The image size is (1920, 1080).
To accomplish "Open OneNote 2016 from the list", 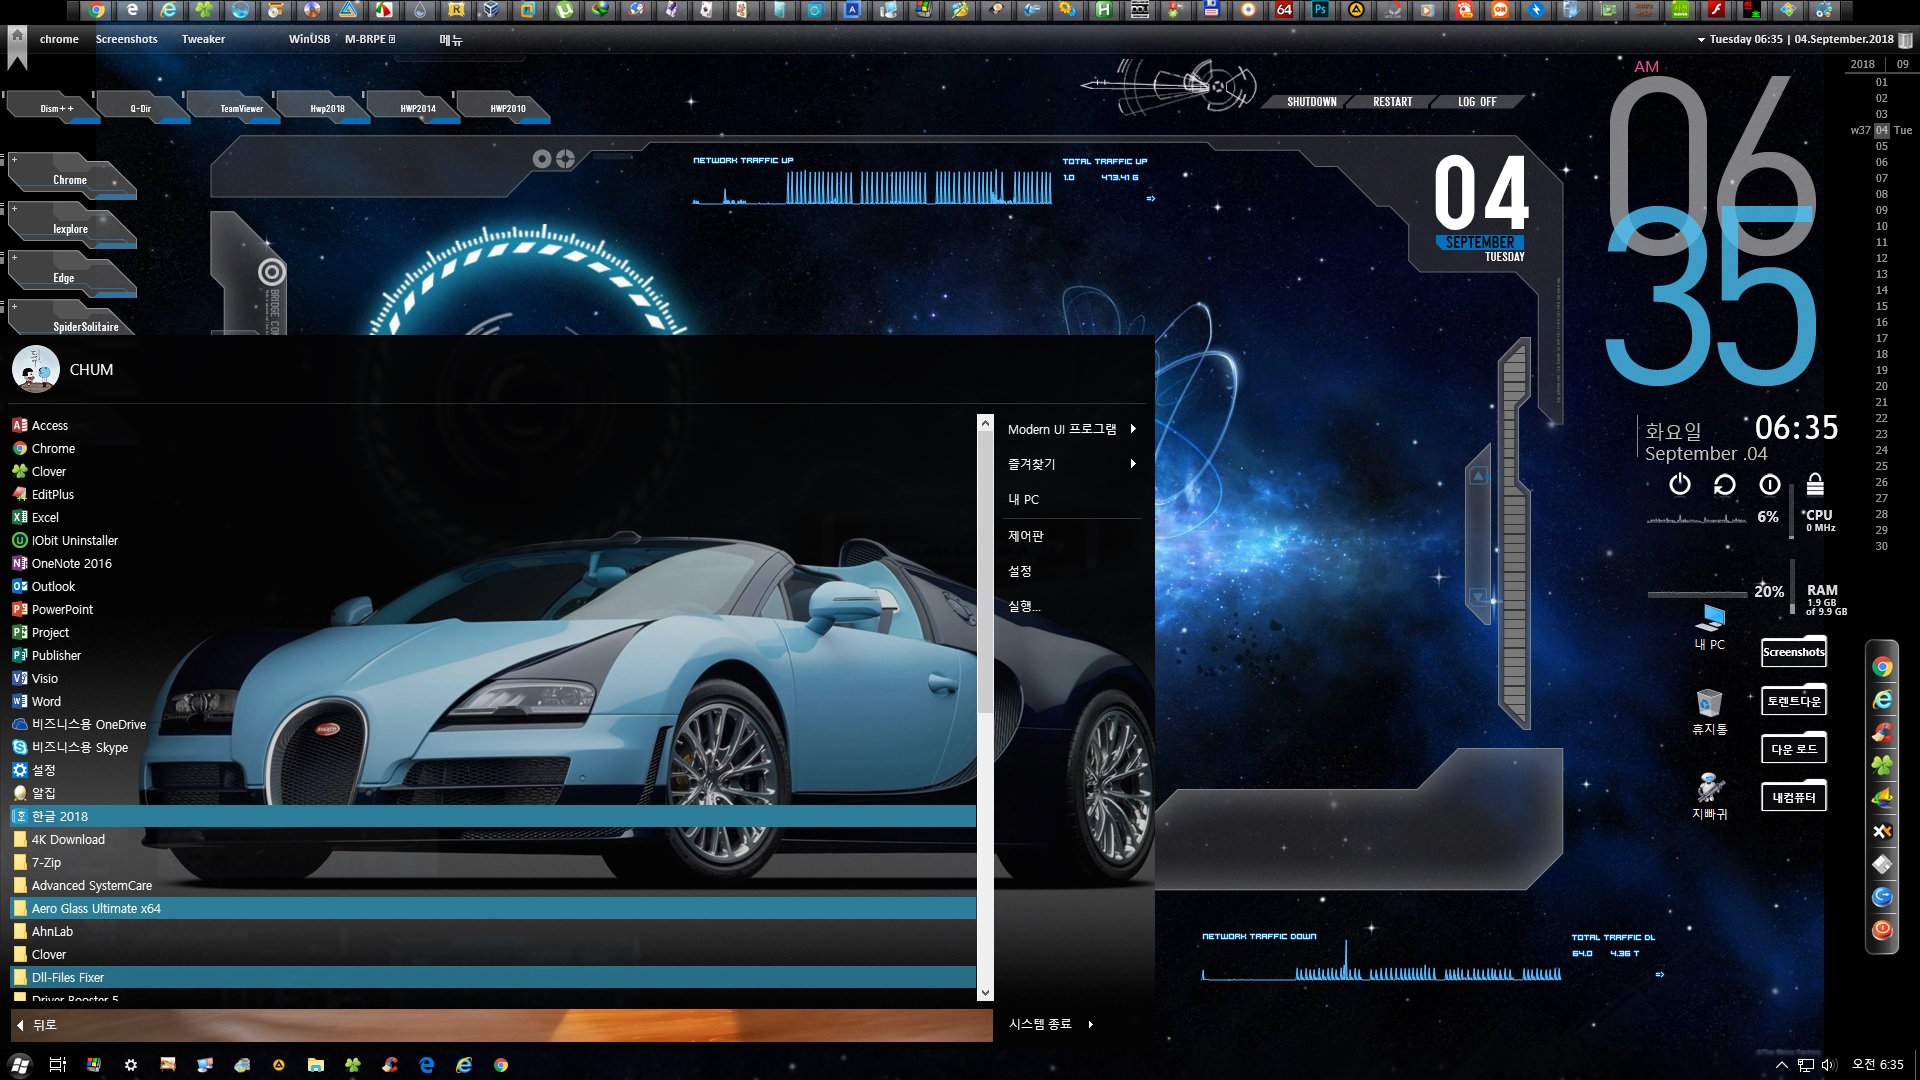I will click(x=492, y=564).
